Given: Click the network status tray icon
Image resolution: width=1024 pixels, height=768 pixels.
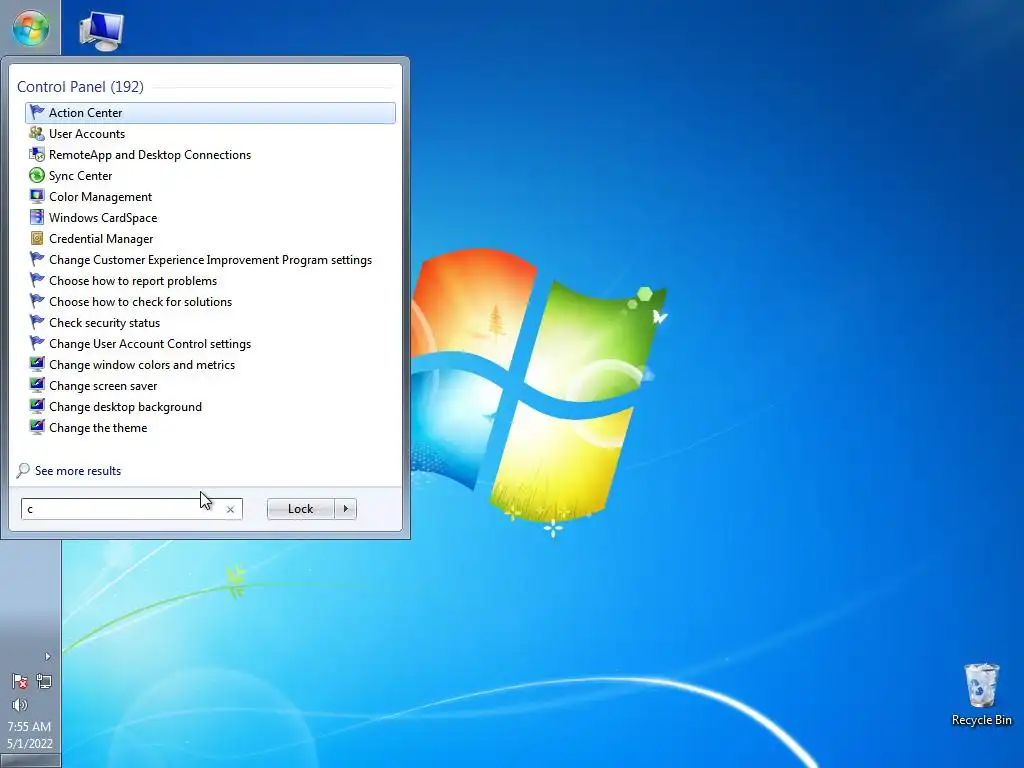Looking at the screenshot, I should pos(44,681).
